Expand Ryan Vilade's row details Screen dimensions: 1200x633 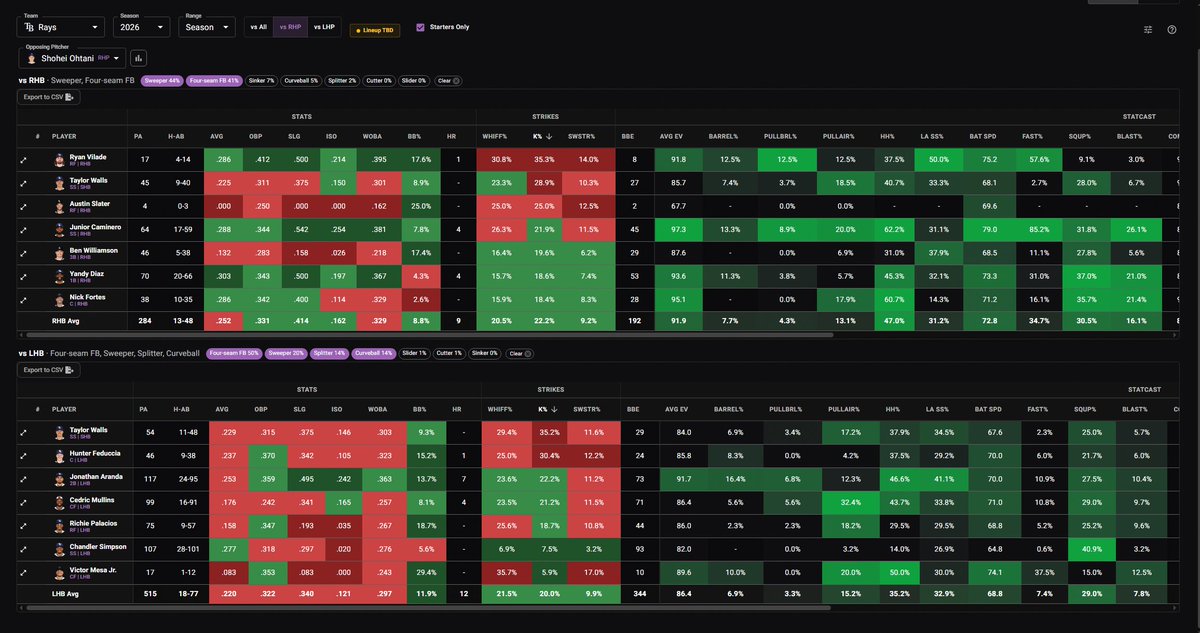click(23, 159)
